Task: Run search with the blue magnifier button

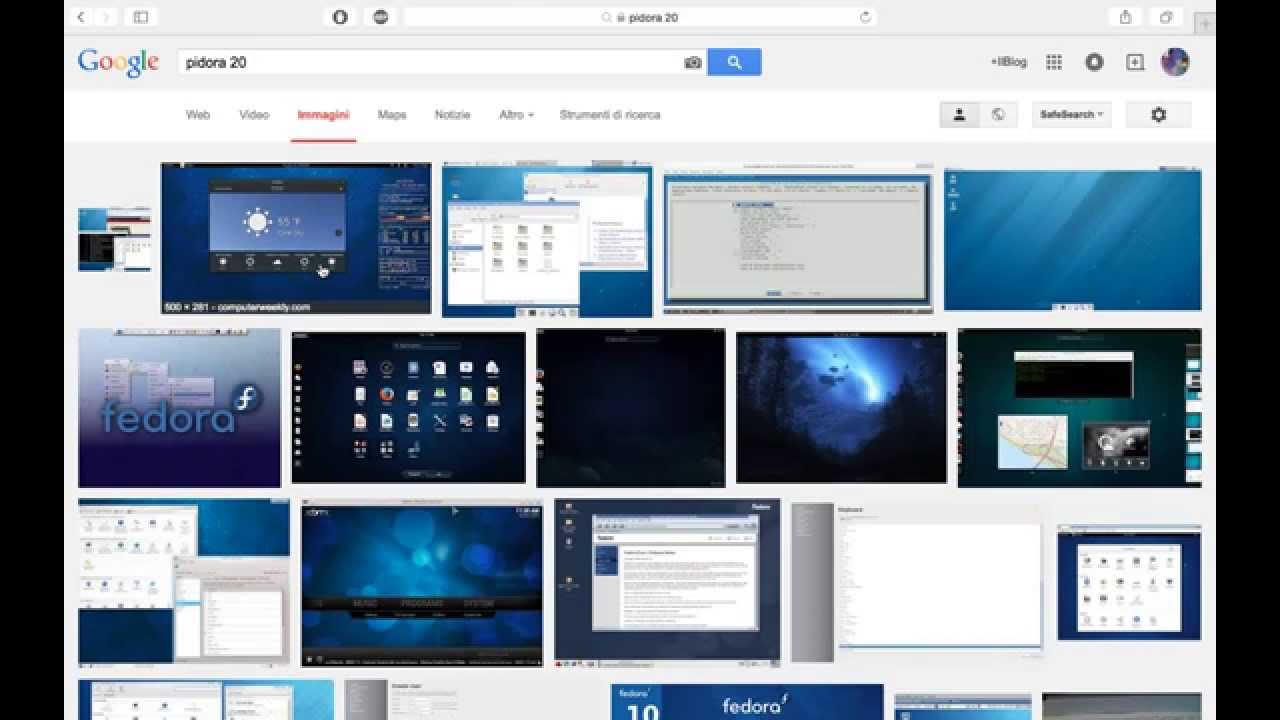Action: pyautogui.click(x=734, y=62)
